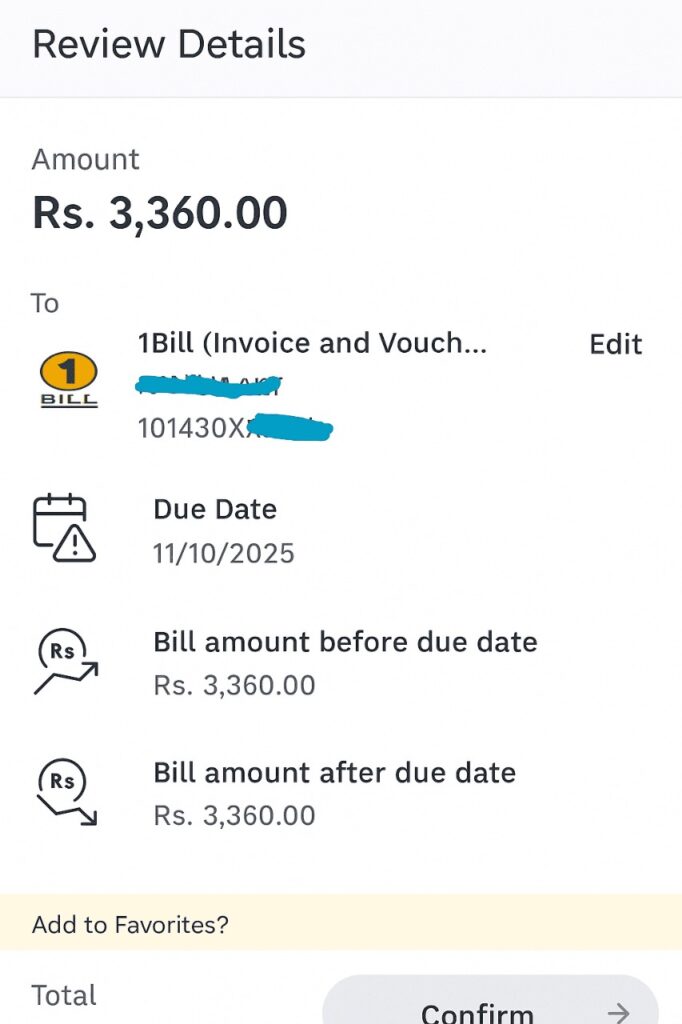Tap the large Rs. 3,360.00 amount
The image size is (682, 1024).
[x=160, y=213]
